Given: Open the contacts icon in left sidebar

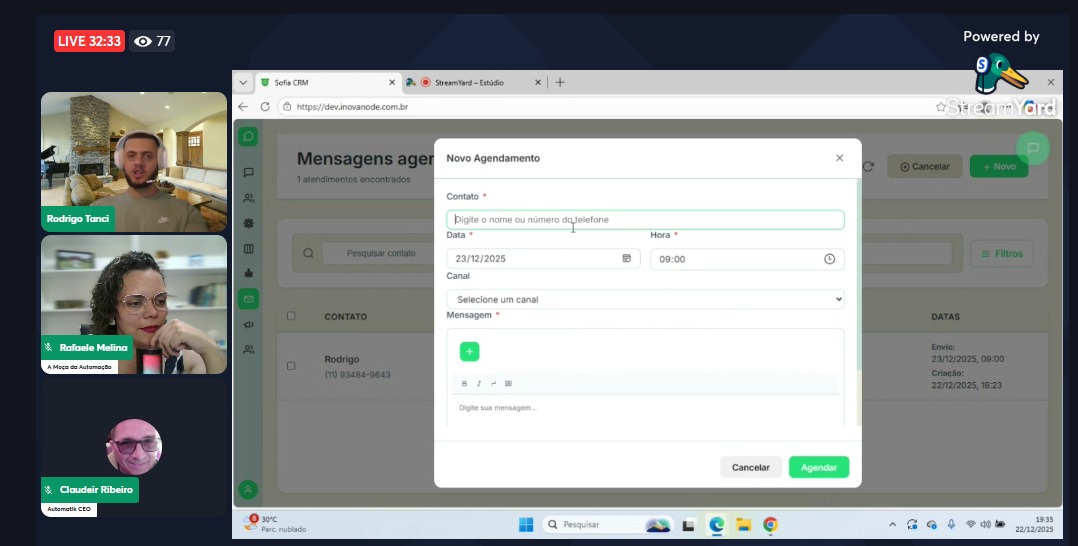Looking at the screenshot, I should click(249, 198).
